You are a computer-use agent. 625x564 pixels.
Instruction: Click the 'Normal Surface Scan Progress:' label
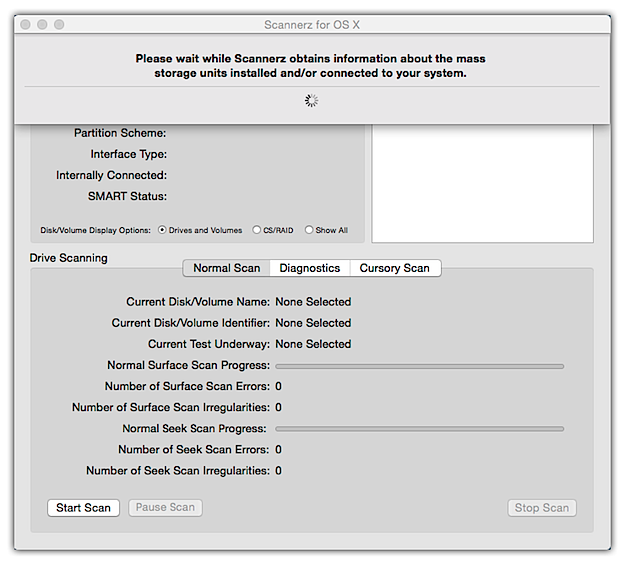pyautogui.click(x=189, y=365)
